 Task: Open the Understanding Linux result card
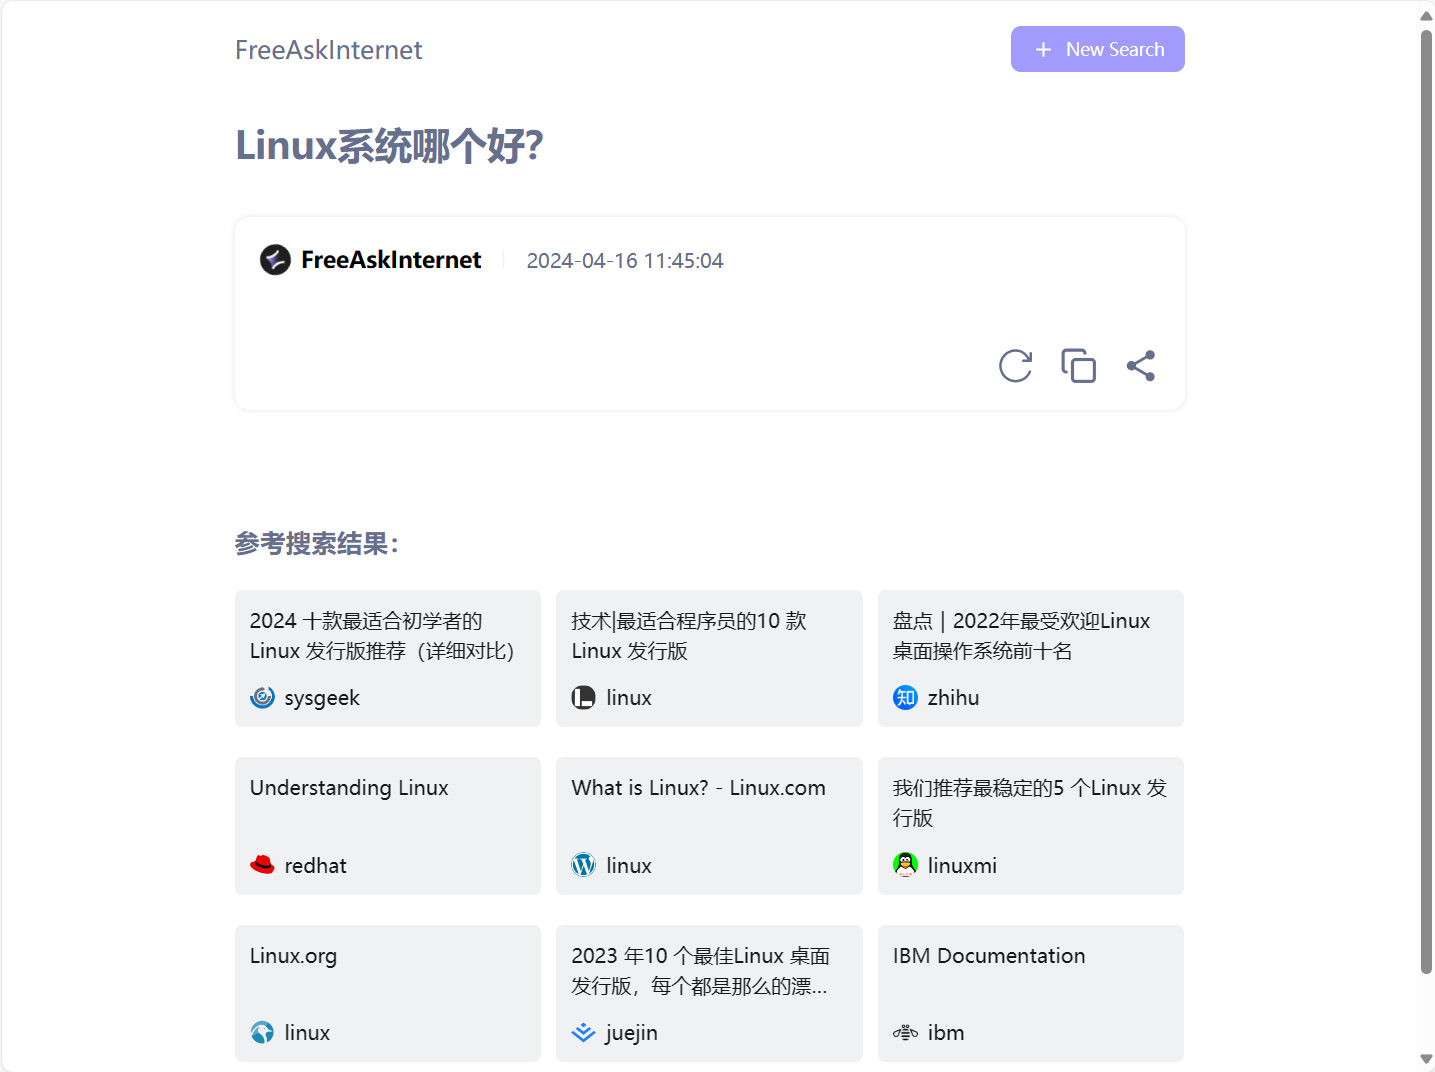pyautogui.click(x=387, y=824)
